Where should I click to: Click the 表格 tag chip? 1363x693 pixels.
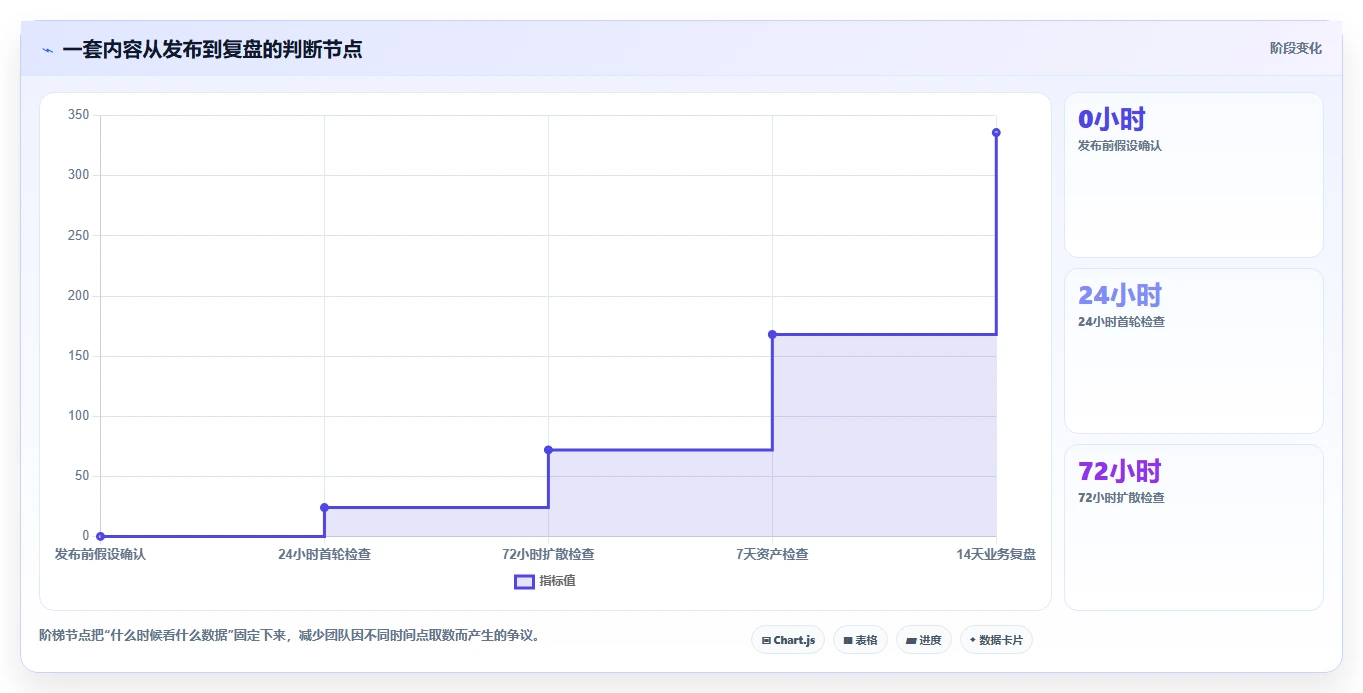tap(860, 640)
